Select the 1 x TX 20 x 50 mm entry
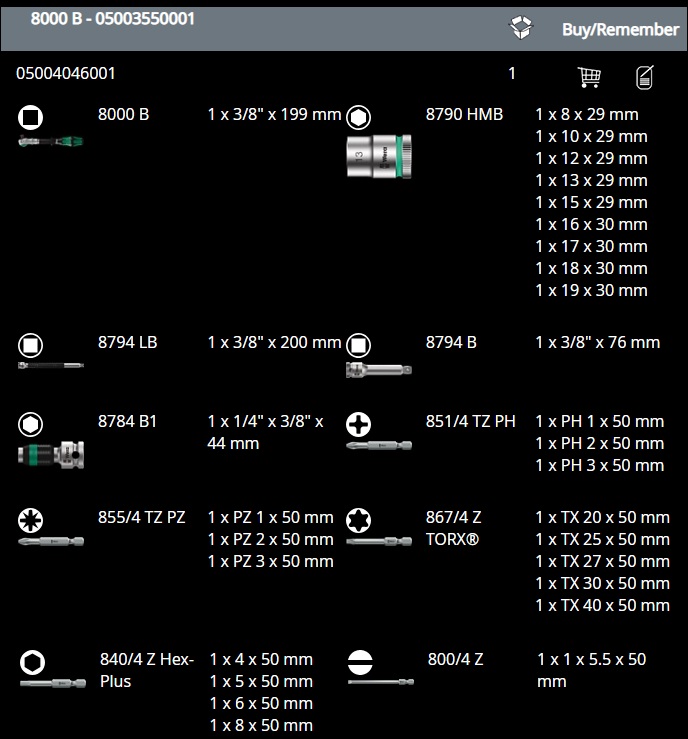Screen dimensions: 688x739 pos(603,517)
